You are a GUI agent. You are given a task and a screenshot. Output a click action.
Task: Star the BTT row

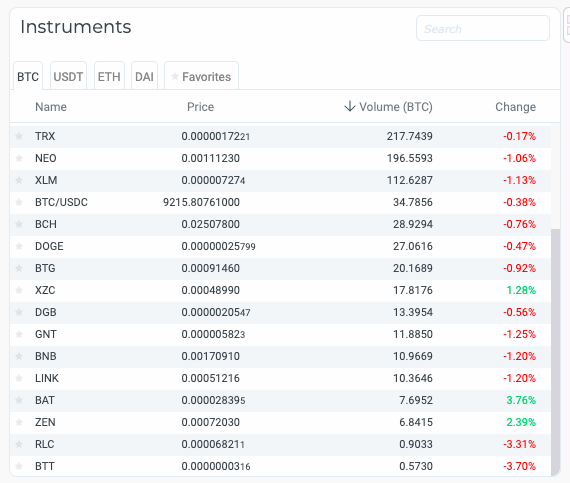pyautogui.click(x=19, y=466)
